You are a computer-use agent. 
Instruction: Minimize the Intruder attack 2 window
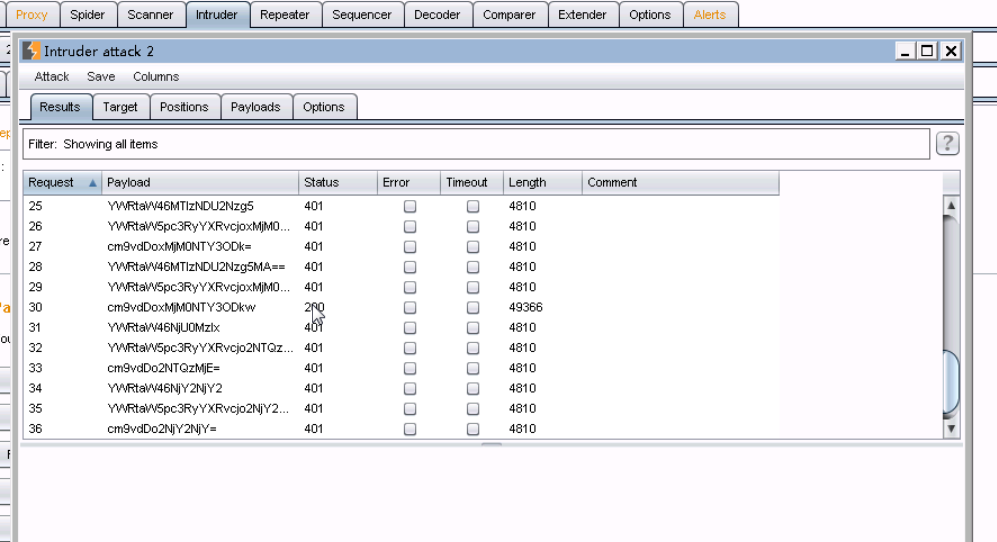coord(905,51)
